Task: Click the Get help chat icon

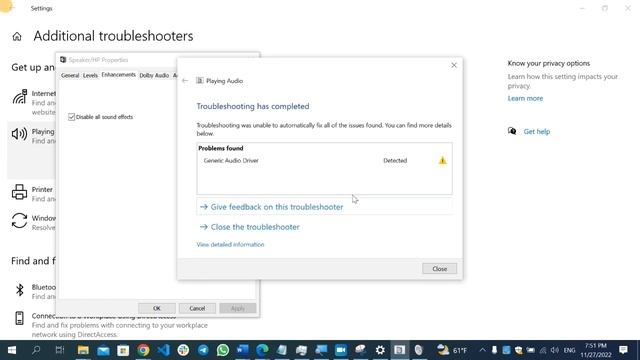Action: tap(512, 131)
